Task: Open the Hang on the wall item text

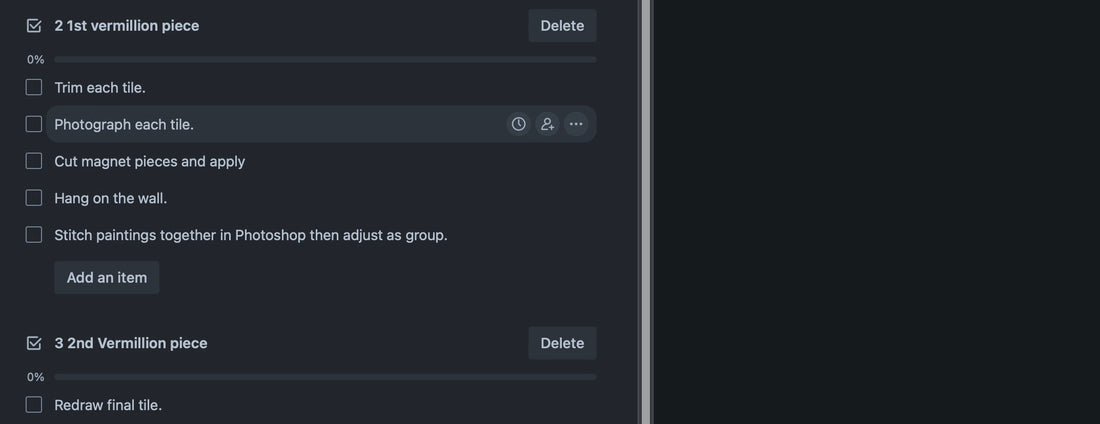Action: pyautogui.click(x=111, y=199)
